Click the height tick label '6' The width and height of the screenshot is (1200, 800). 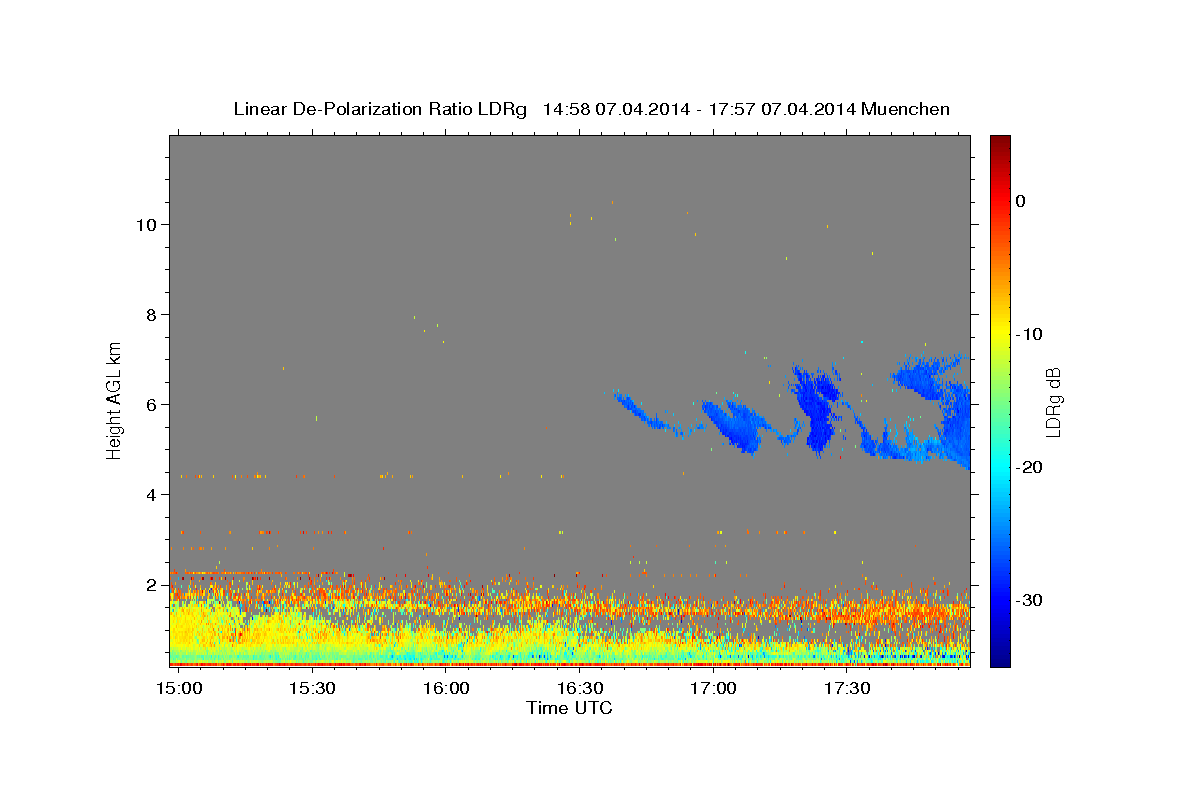tap(152, 405)
